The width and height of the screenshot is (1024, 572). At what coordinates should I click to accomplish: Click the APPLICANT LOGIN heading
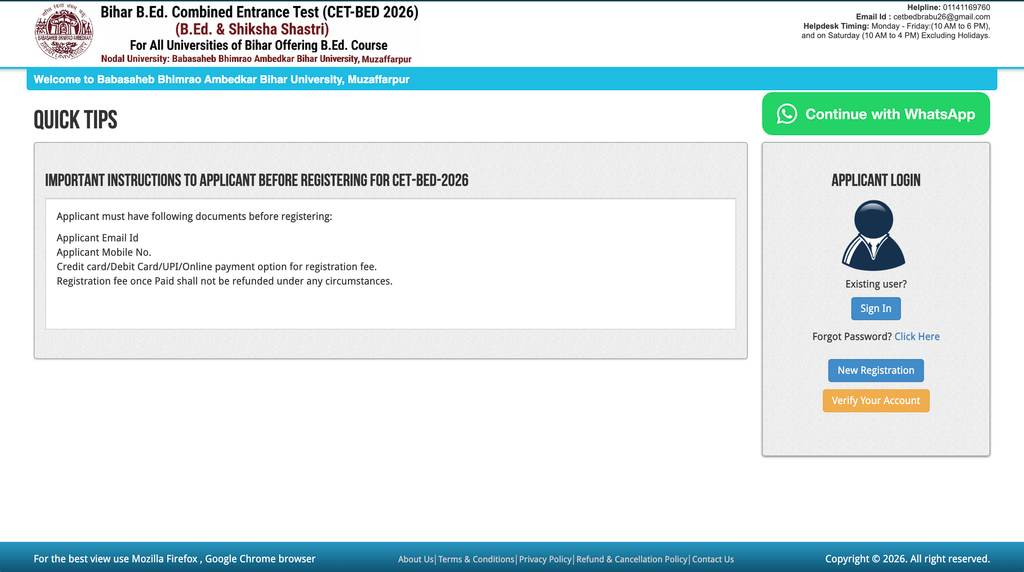[x=876, y=181]
